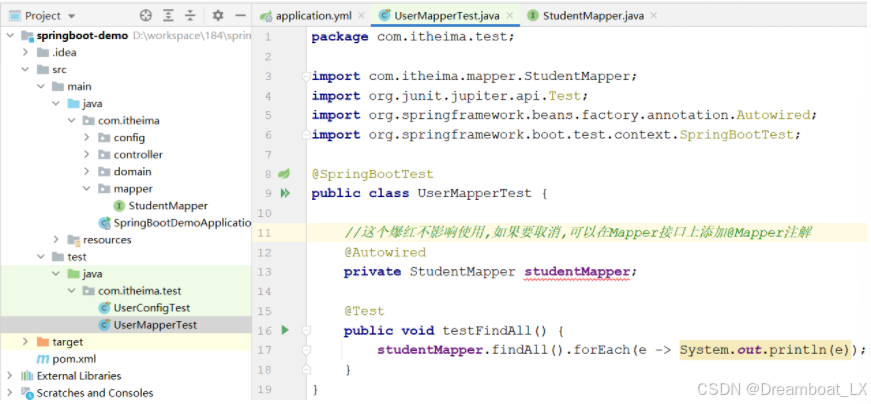The image size is (871, 404).
Task: Click the External Libraries icon
Action: click(x=27, y=376)
